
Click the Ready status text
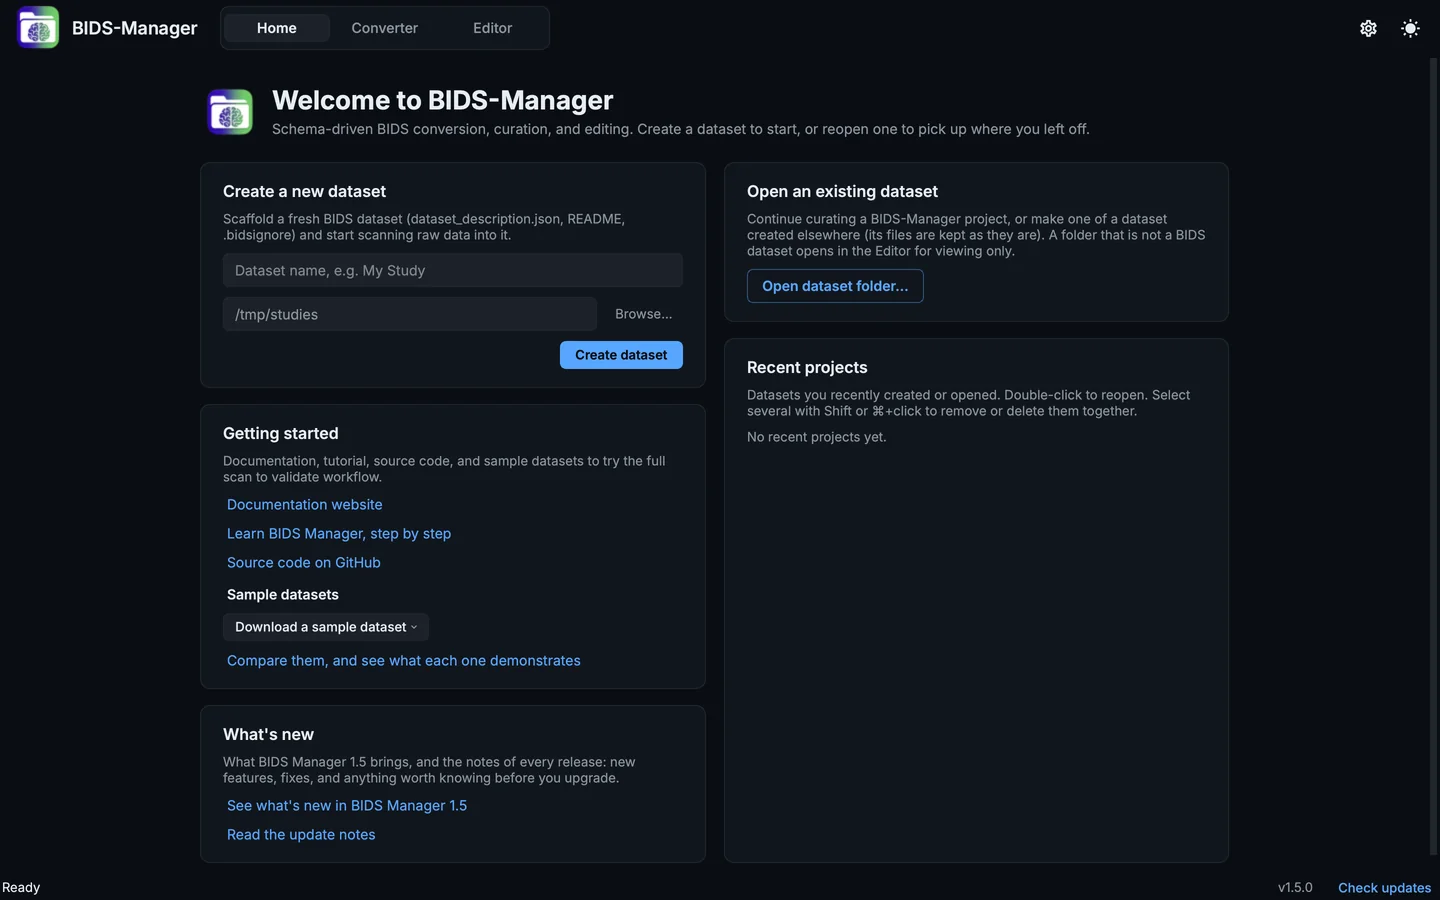pyautogui.click(x=21, y=888)
